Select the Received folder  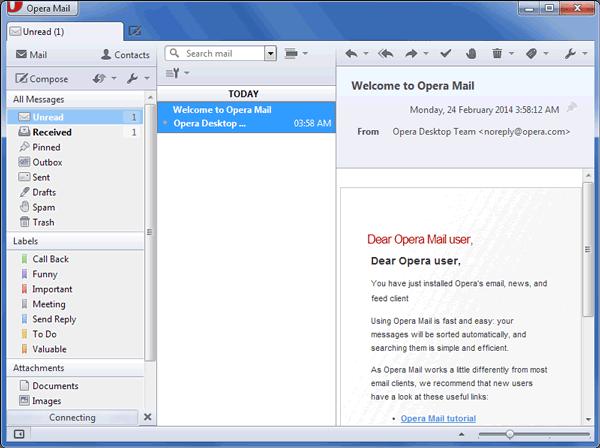75,132
